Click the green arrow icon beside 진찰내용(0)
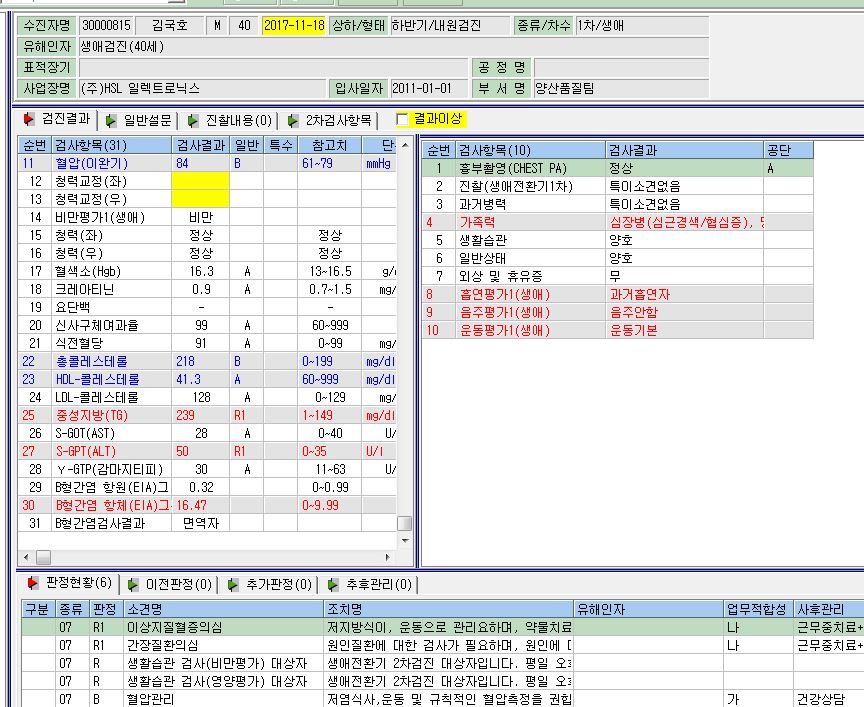The width and height of the screenshot is (864, 707). (x=192, y=120)
